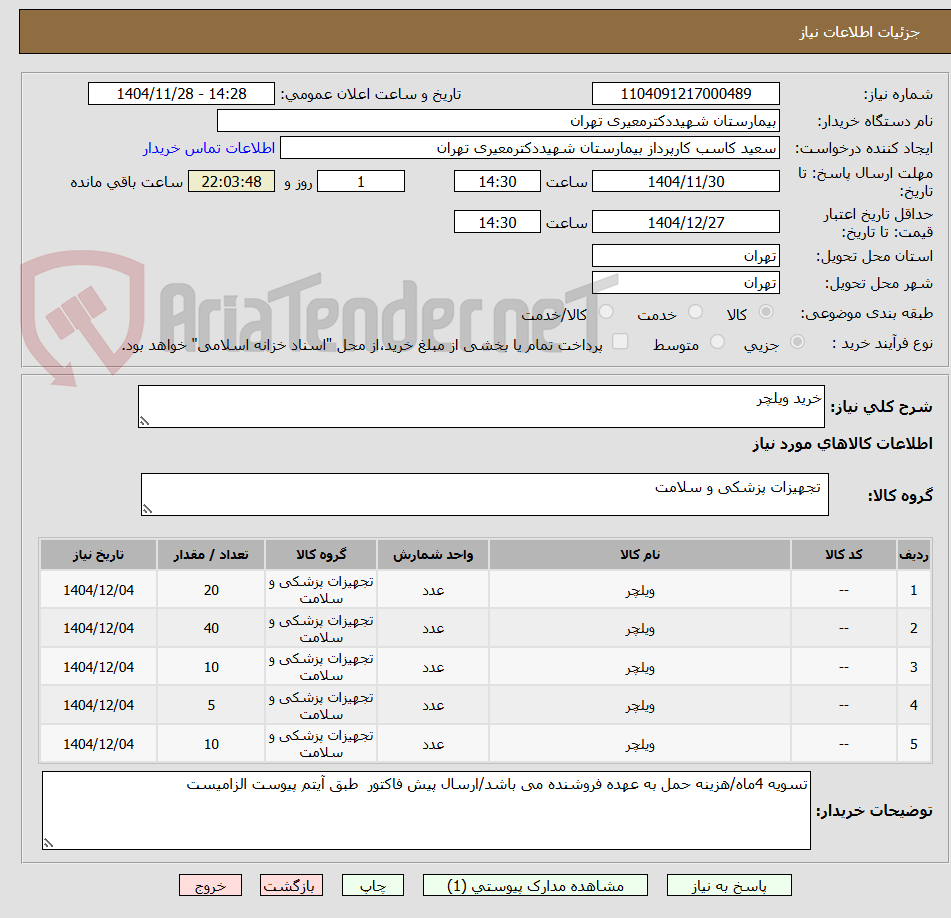The image size is (951, 918).
Task: Select the کالا/خدمت radio button
Action: [x=606, y=312]
